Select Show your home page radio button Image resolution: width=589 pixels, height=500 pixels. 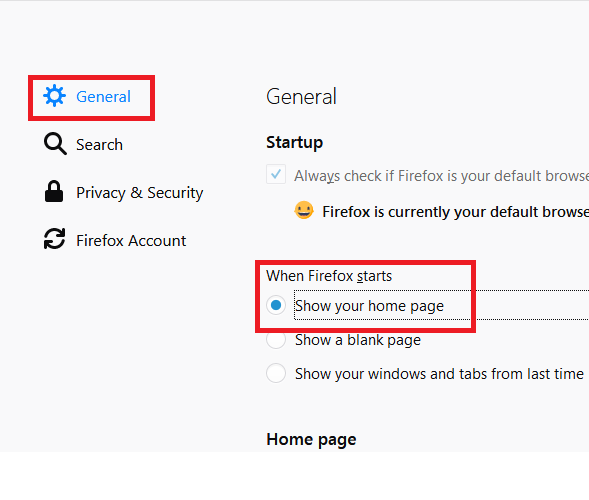pyautogui.click(x=276, y=305)
